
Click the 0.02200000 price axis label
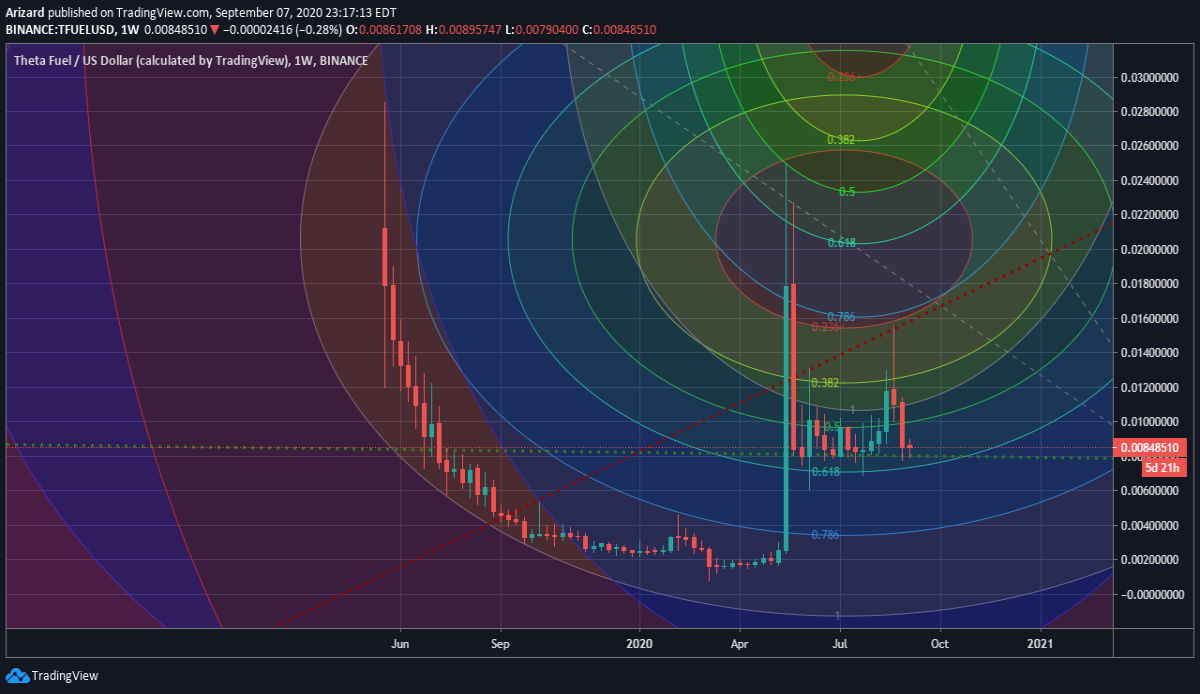pos(1149,215)
